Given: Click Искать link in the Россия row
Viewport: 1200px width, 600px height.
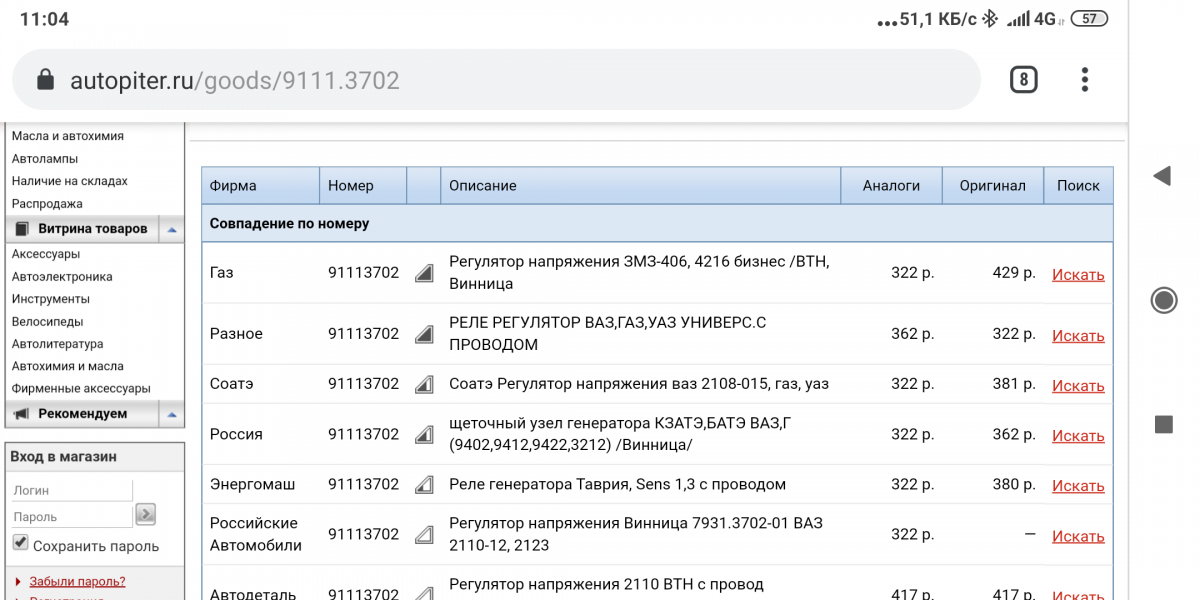Looking at the screenshot, I should pos(1078,436).
